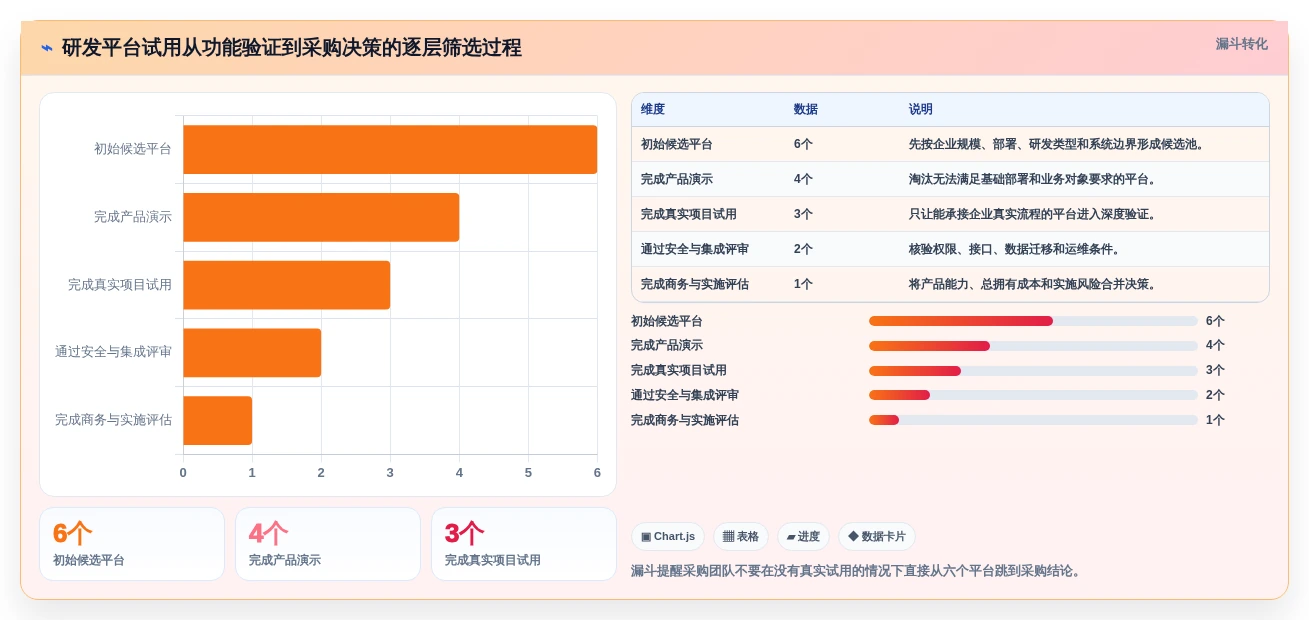Select the 进度 tag chip

tap(803, 536)
